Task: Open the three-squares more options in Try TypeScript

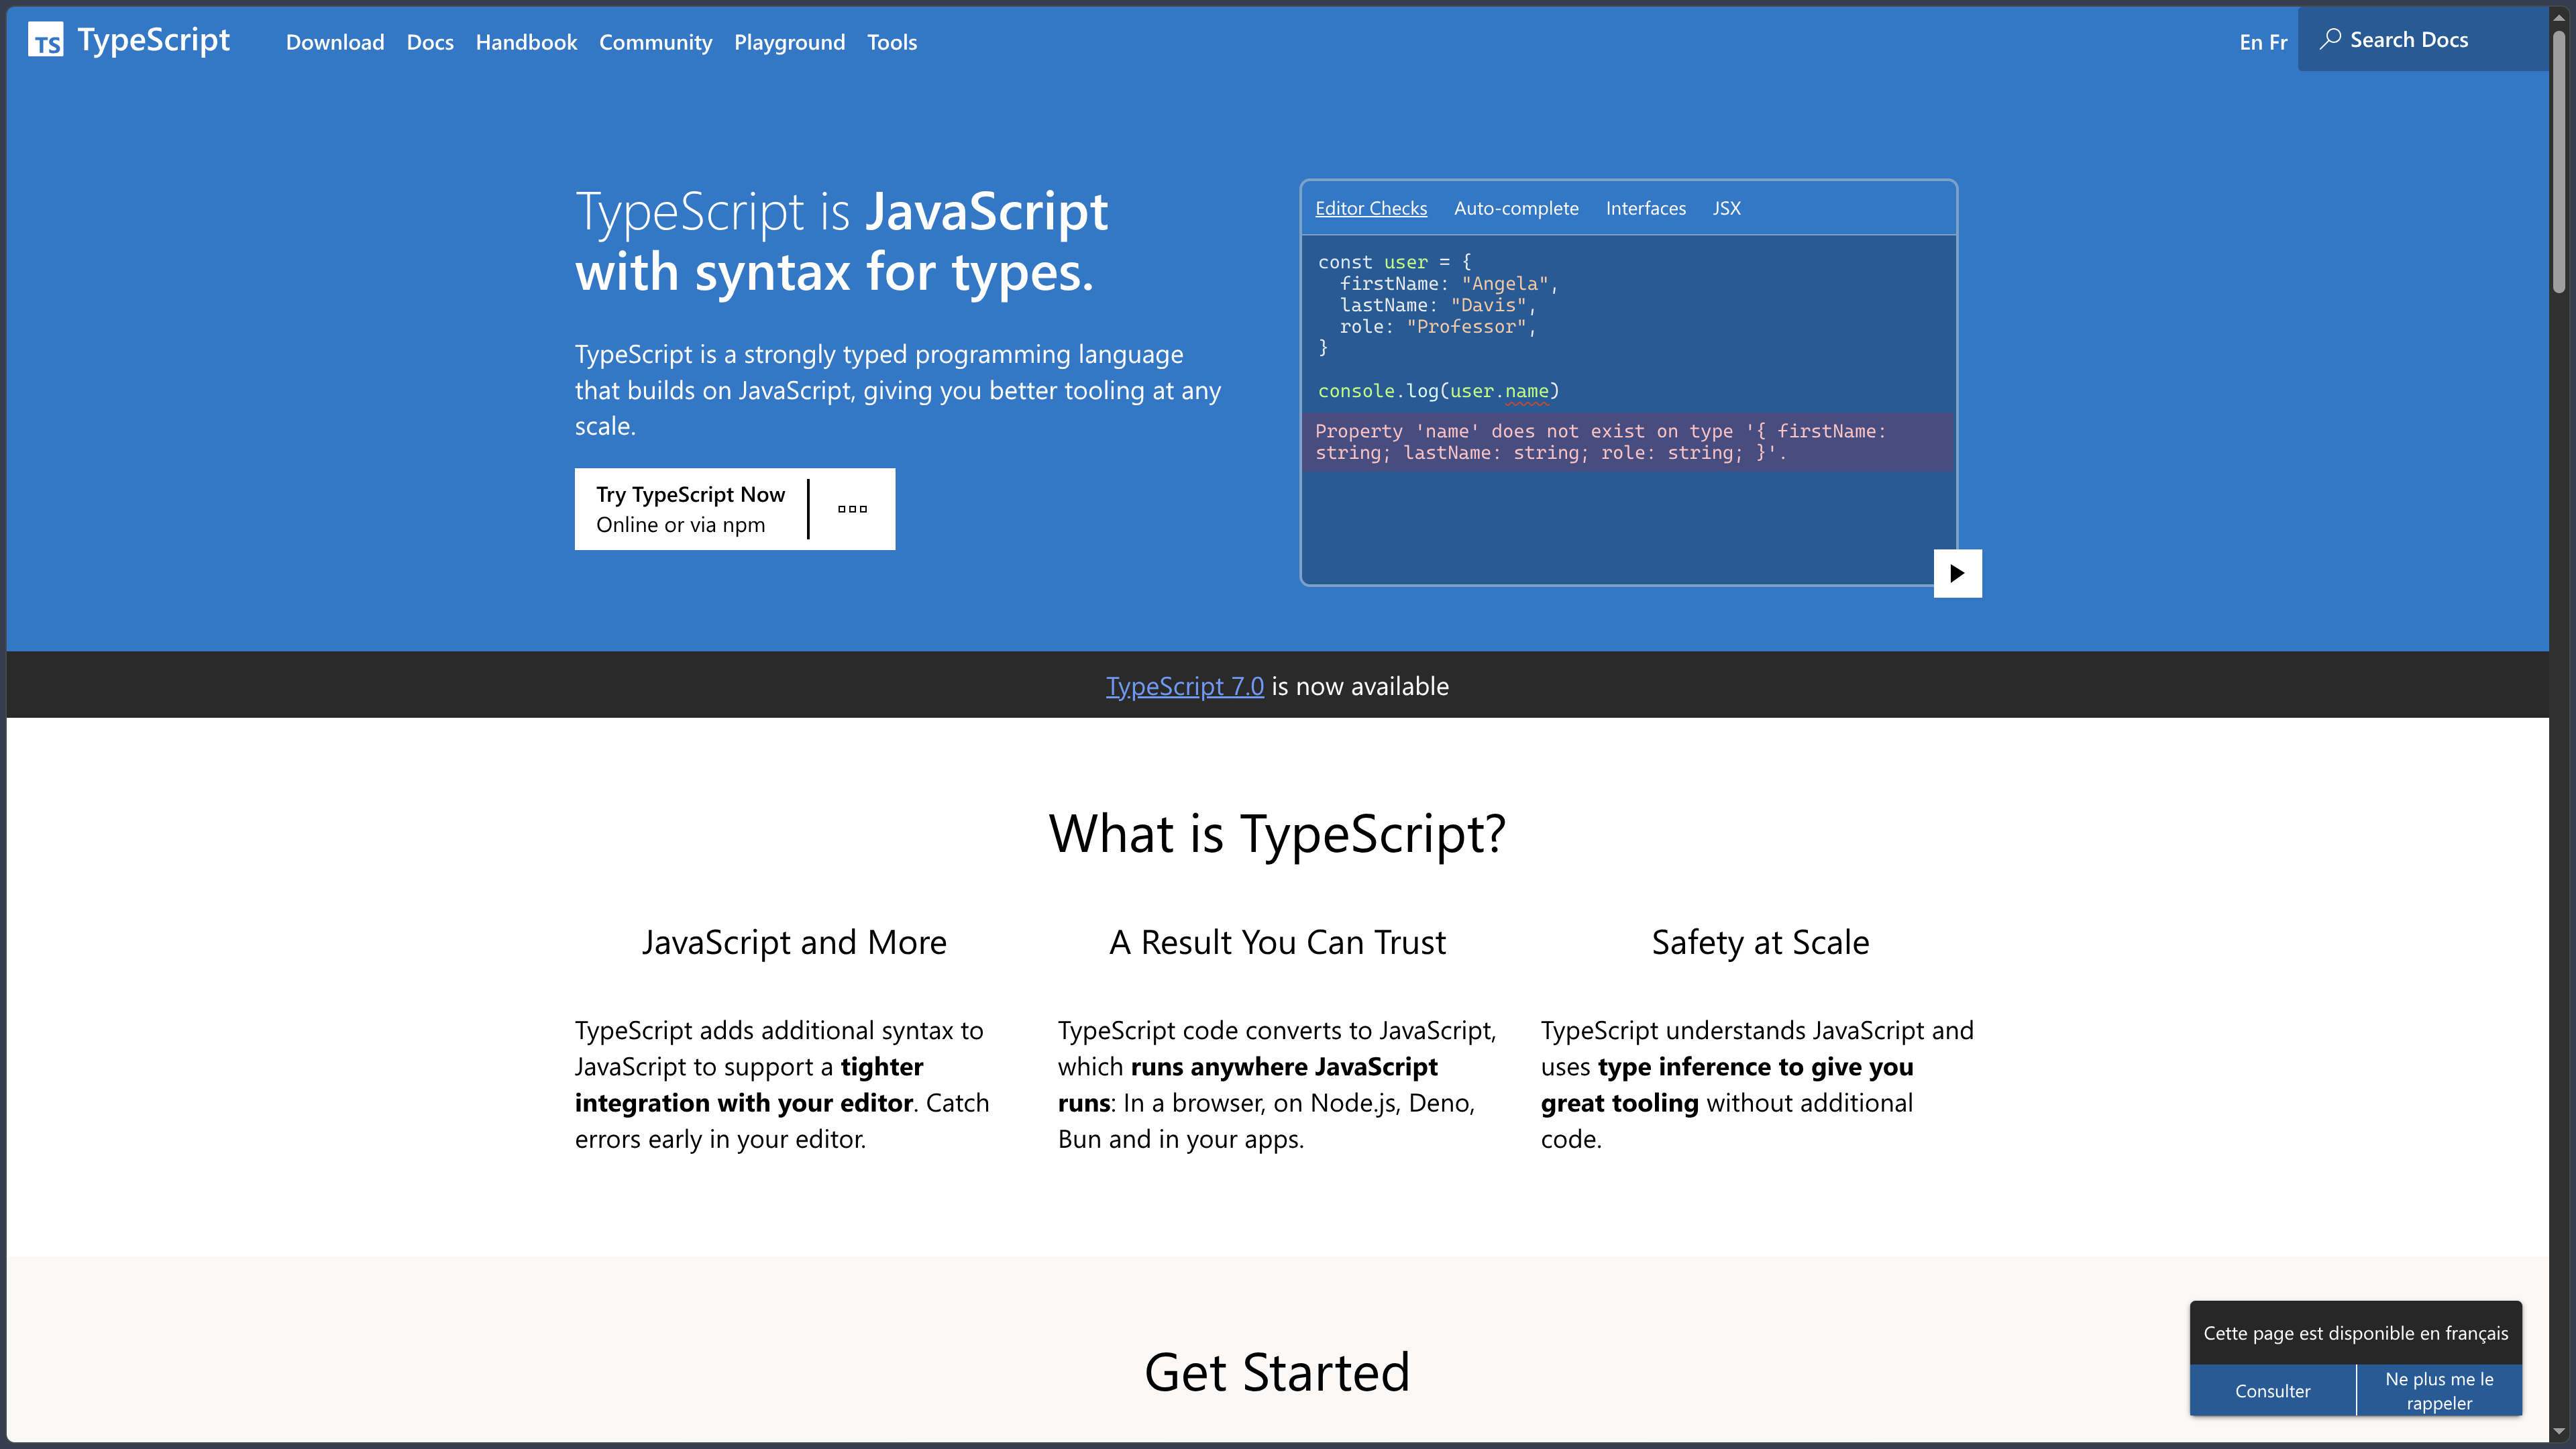Action: click(x=852, y=509)
